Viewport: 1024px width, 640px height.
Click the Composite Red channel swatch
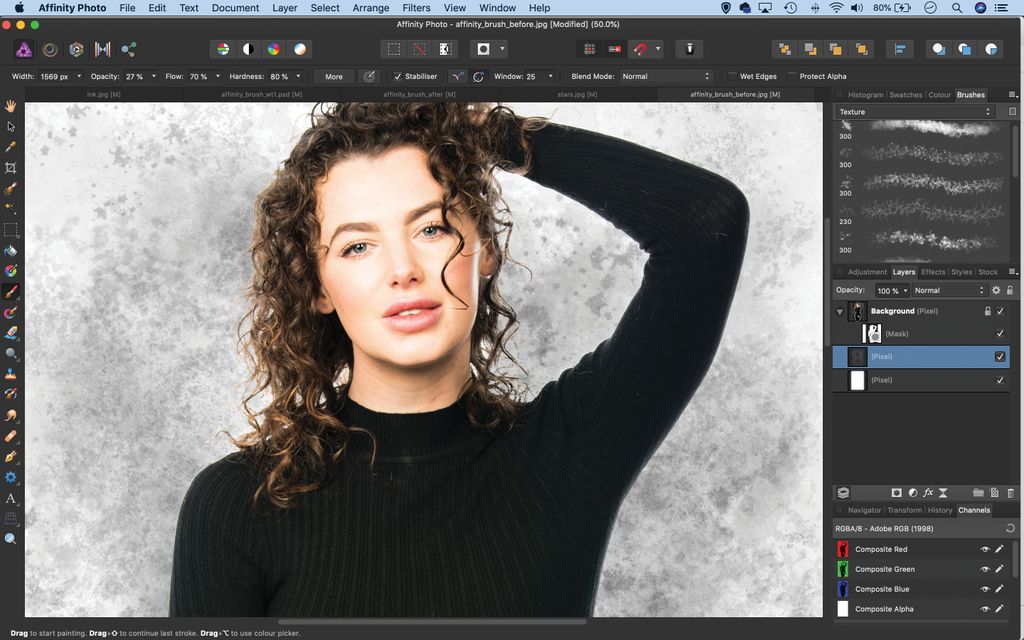[843, 549]
